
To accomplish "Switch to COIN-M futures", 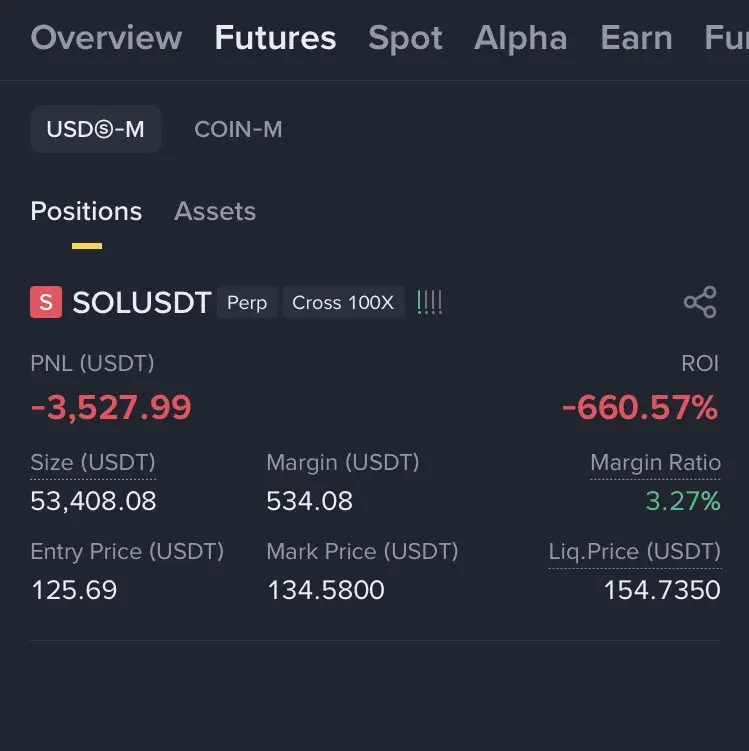I will coord(238,130).
